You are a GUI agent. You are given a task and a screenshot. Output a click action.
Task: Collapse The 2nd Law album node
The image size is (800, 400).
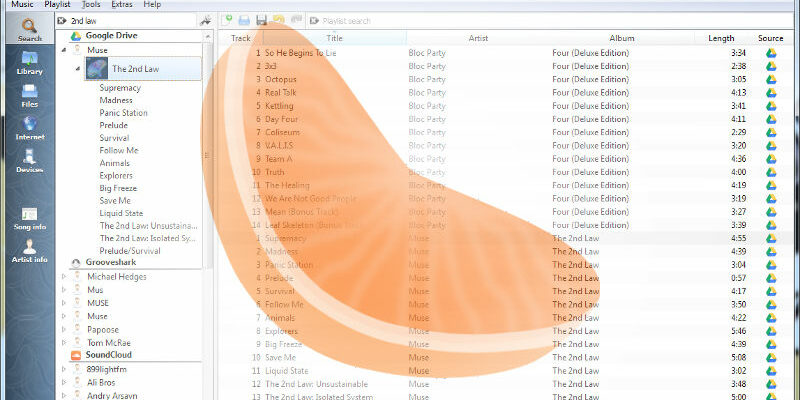coord(78,68)
